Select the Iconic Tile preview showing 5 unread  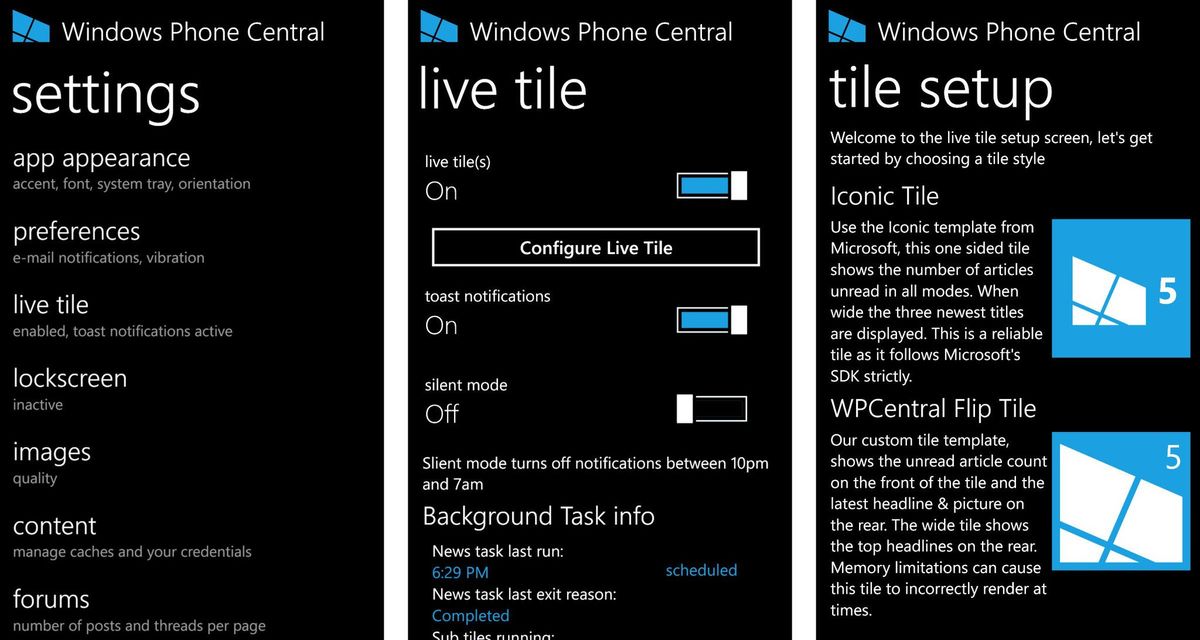[1120, 288]
